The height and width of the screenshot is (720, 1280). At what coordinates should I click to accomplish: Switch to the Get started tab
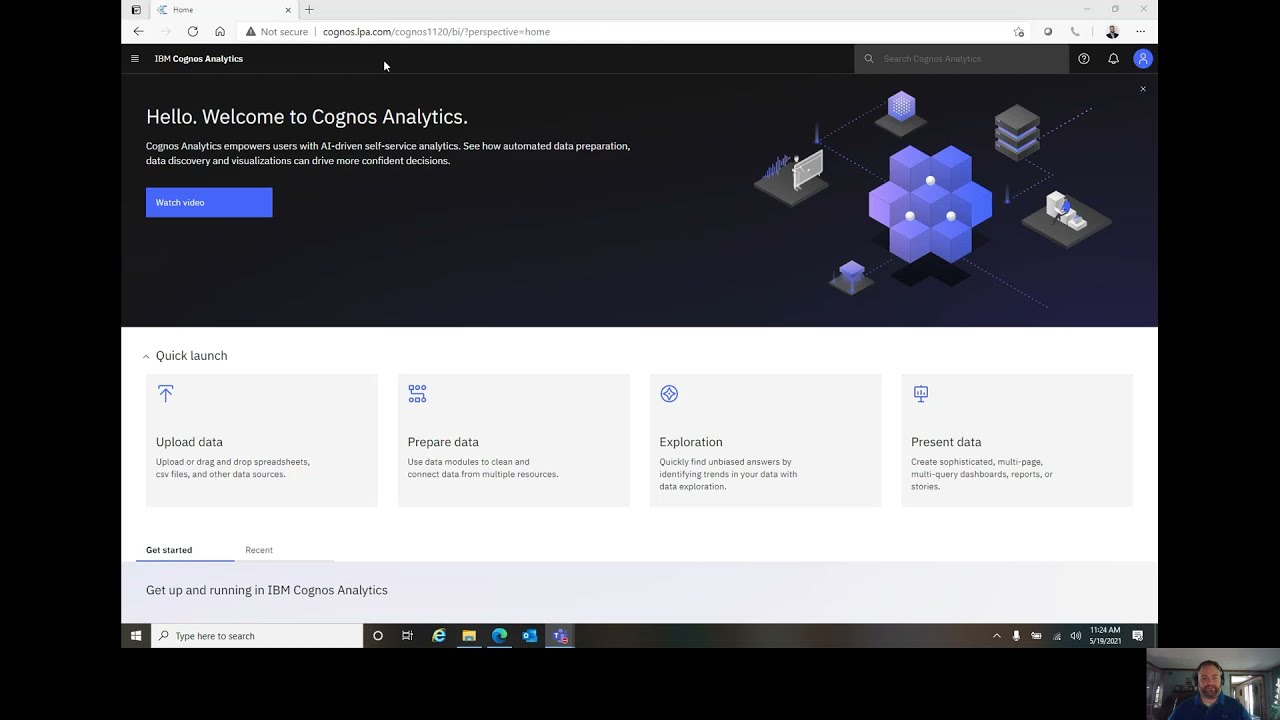[169, 550]
